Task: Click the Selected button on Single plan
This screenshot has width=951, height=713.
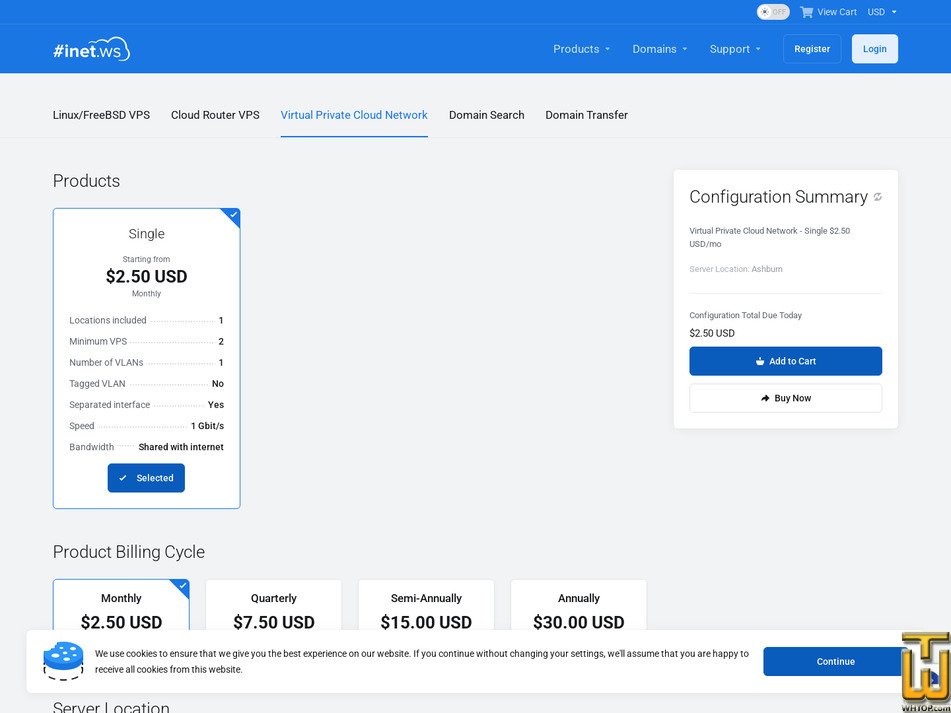Action: pyautogui.click(x=146, y=478)
